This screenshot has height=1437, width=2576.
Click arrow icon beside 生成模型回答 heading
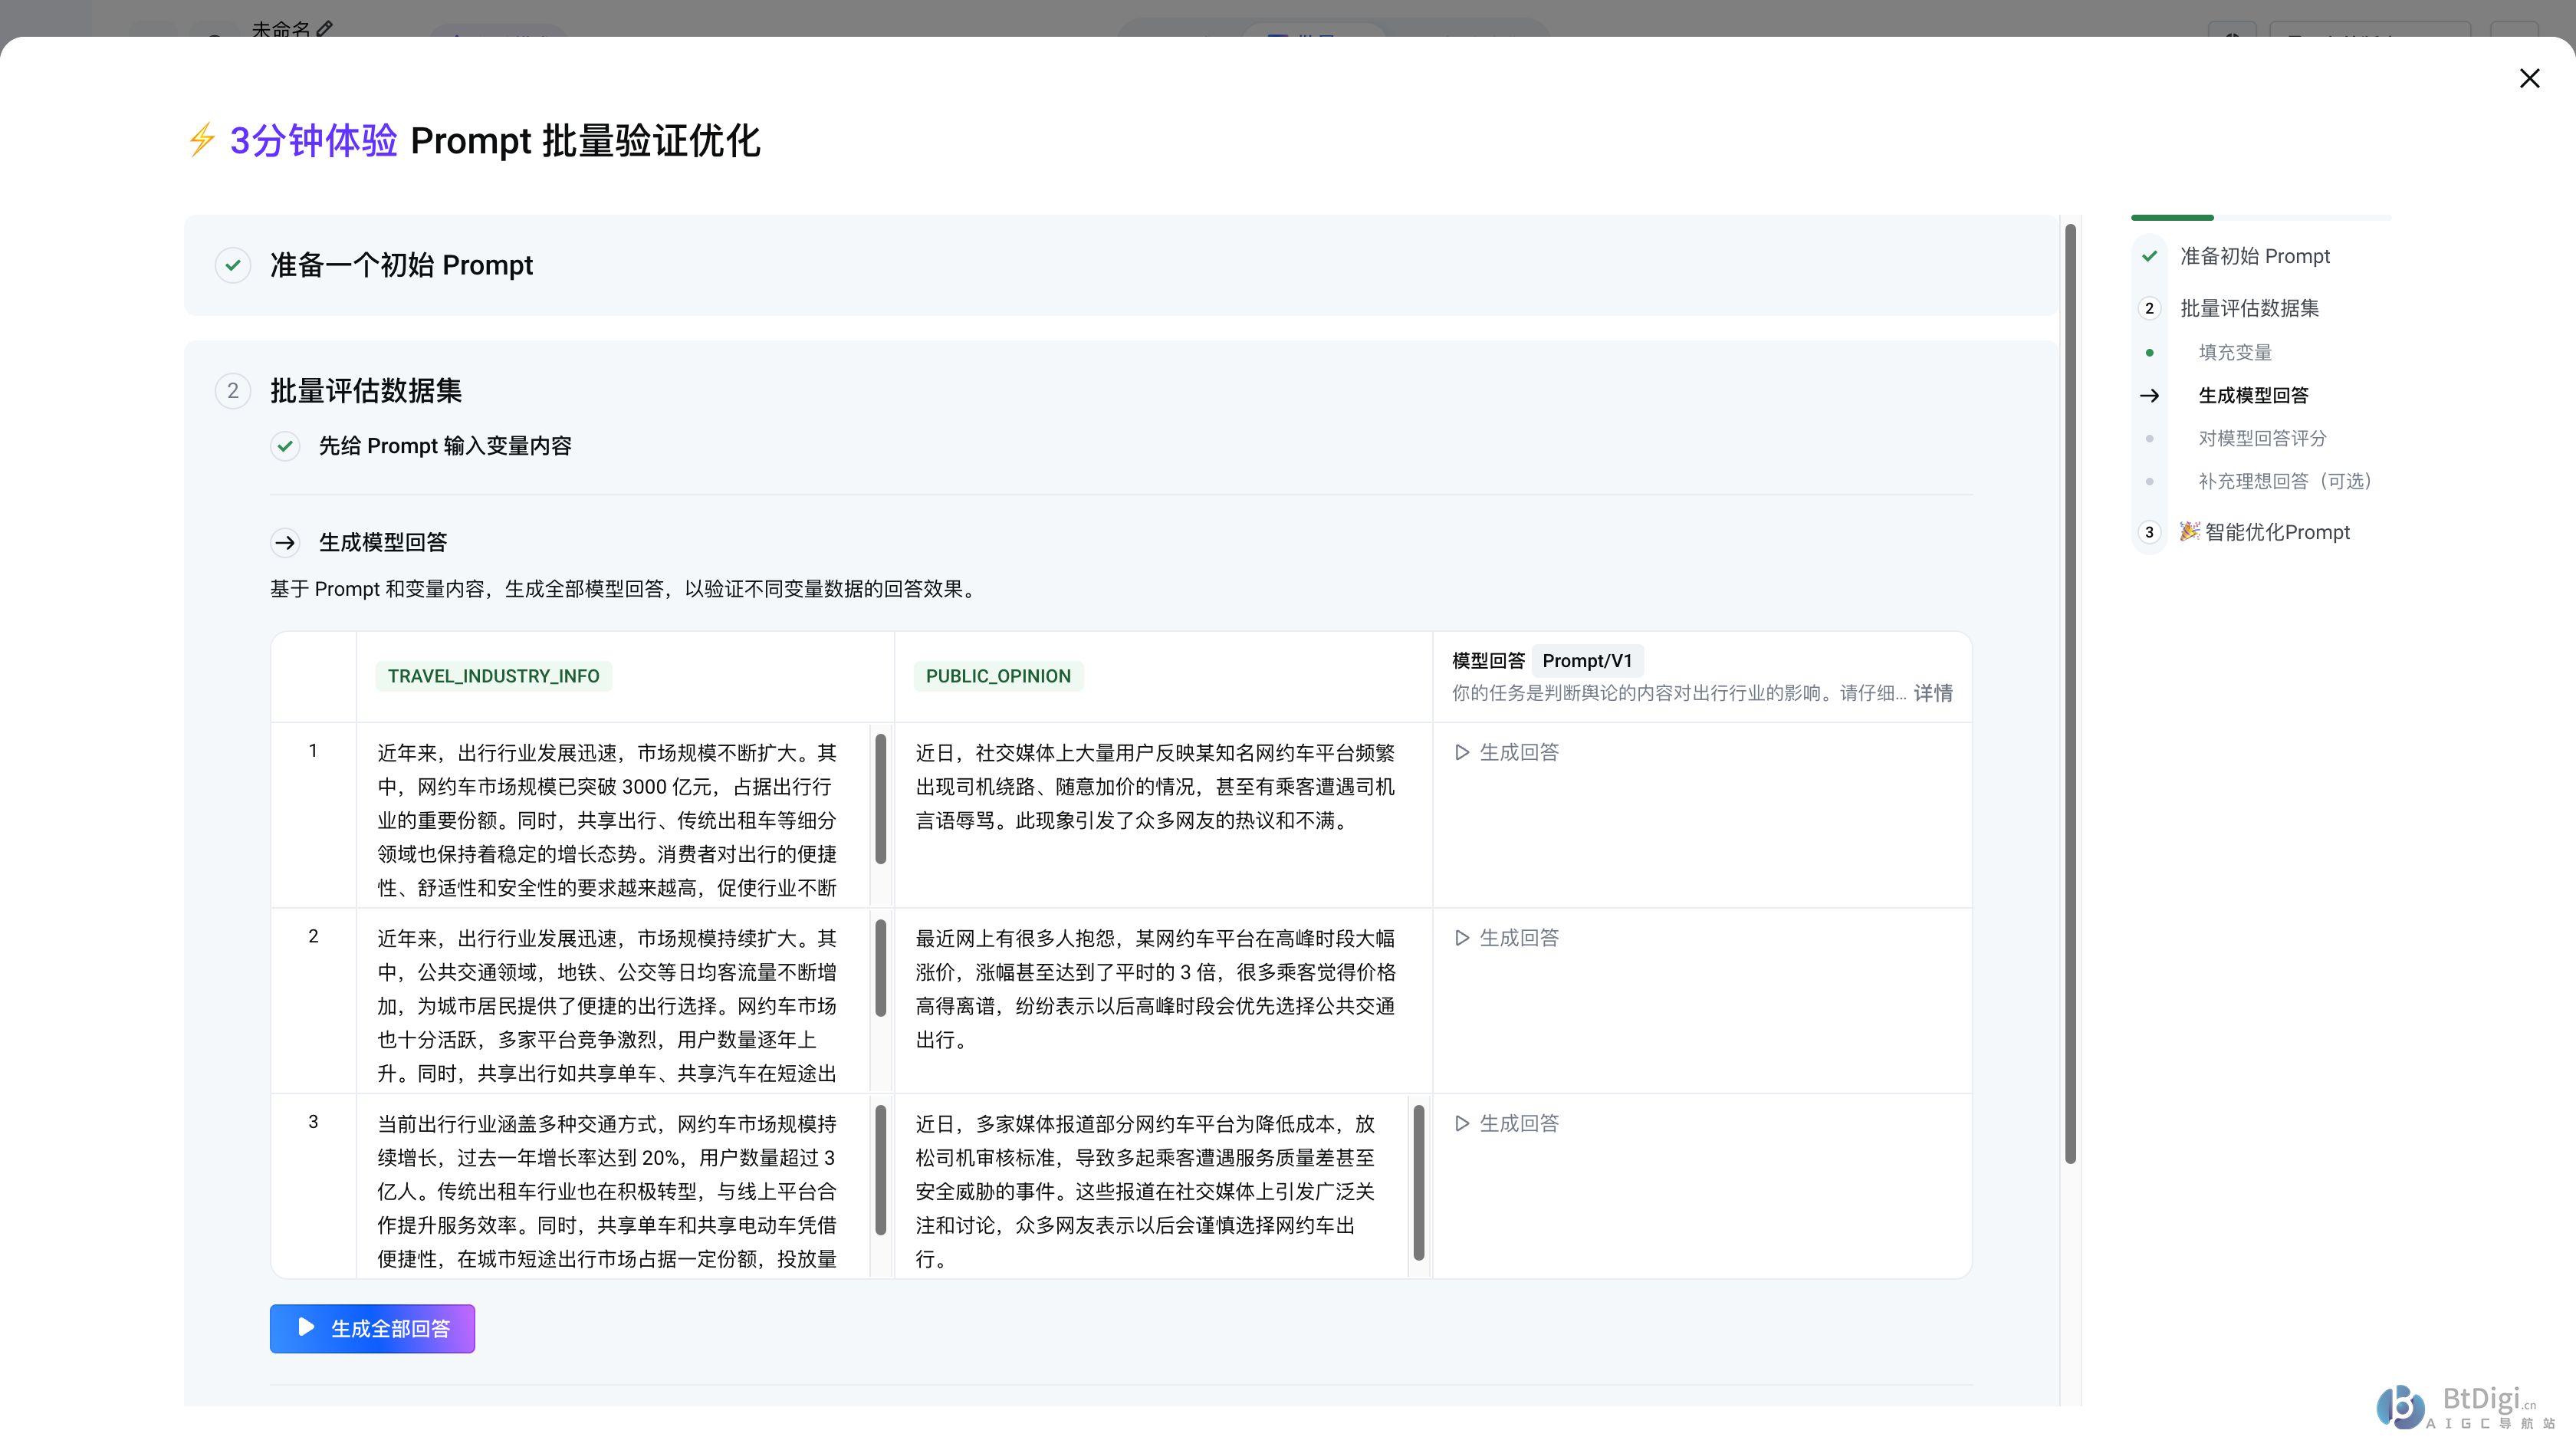(285, 542)
